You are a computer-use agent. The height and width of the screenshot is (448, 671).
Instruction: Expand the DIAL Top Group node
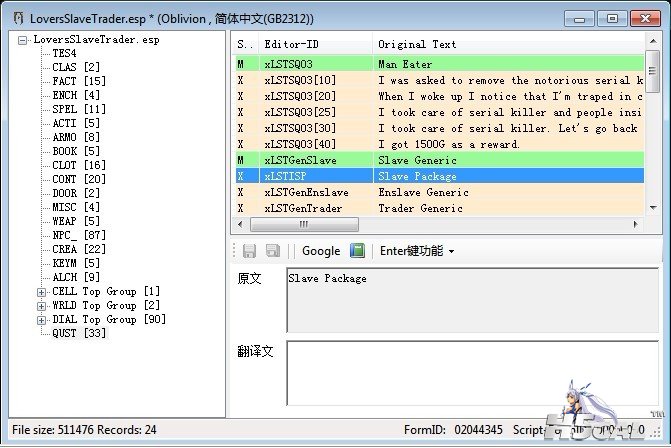pyautogui.click(x=41, y=319)
